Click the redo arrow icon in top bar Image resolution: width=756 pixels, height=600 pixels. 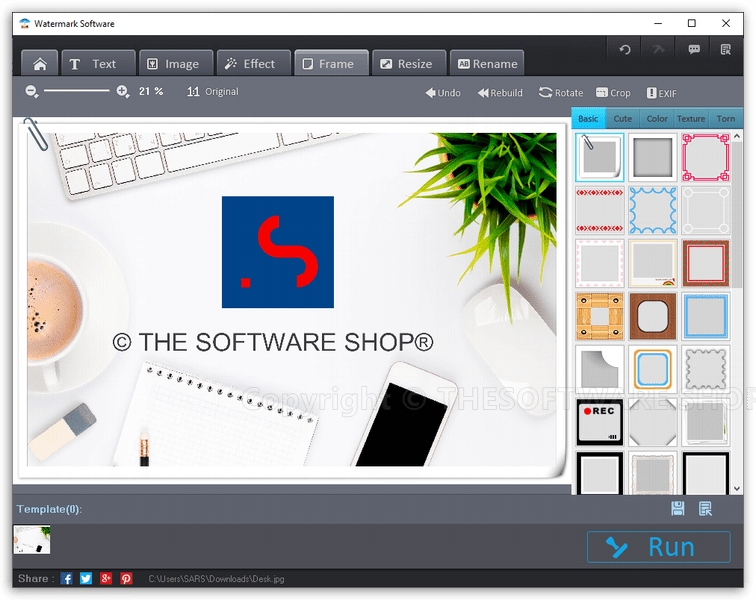click(x=658, y=49)
